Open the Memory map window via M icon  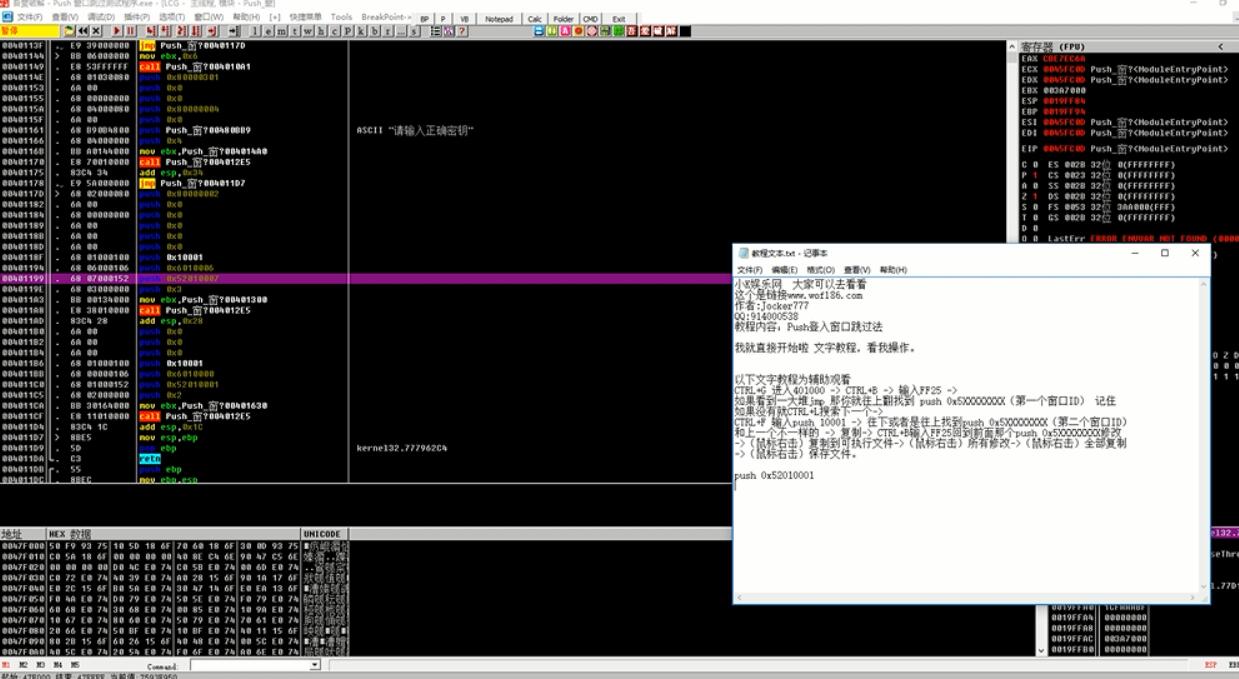pyautogui.click(x=280, y=30)
